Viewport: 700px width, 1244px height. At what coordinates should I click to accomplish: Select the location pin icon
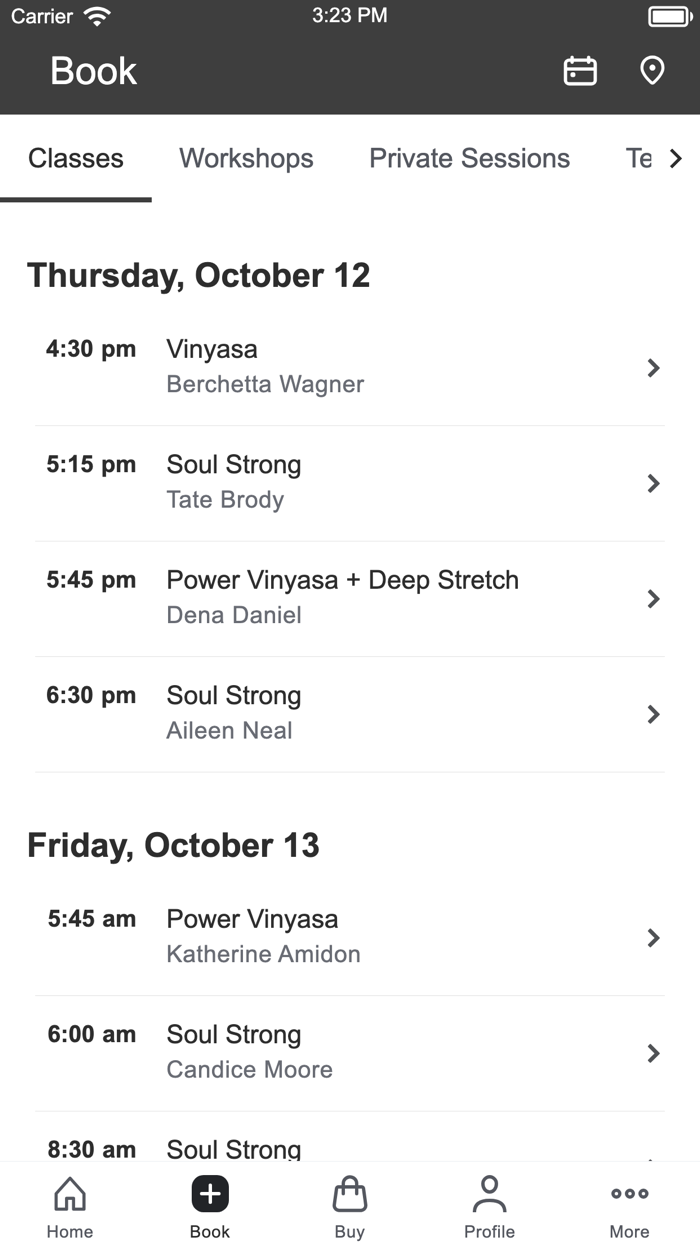pyautogui.click(x=651, y=70)
